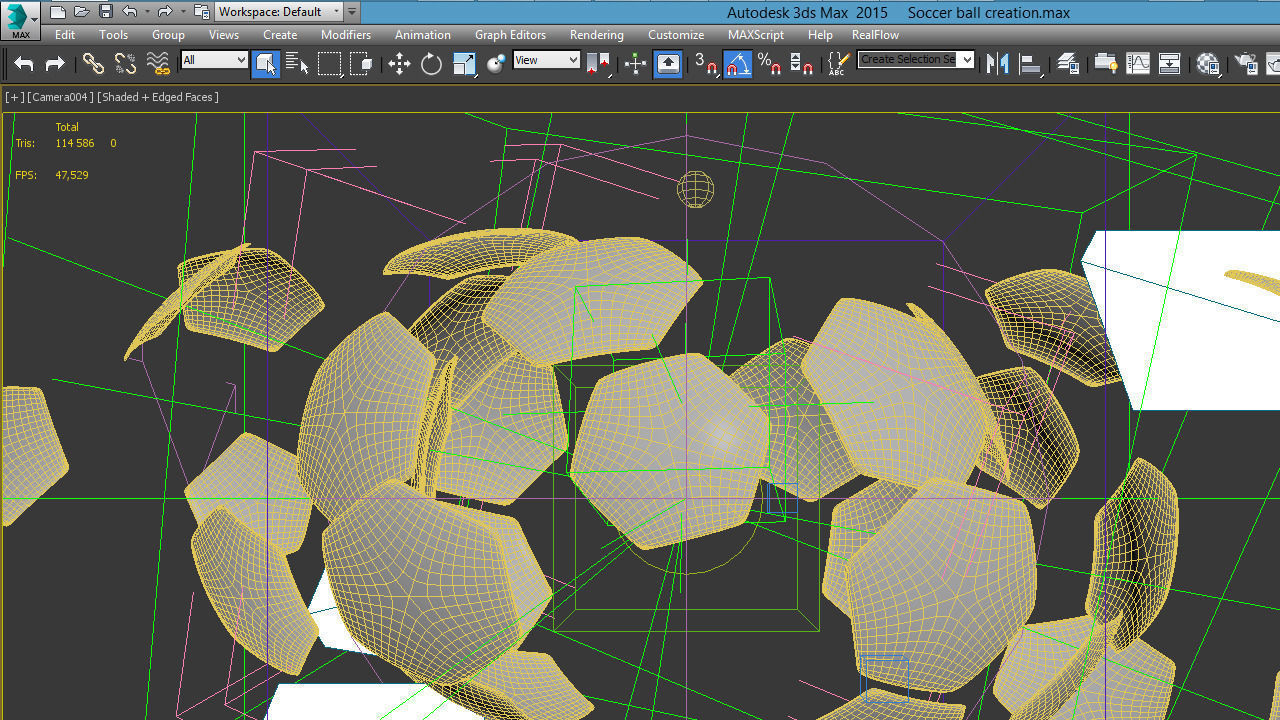Open the reference coordinate system View dropdown
The height and width of the screenshot is (720, 1280).
[x=546, y=60]
